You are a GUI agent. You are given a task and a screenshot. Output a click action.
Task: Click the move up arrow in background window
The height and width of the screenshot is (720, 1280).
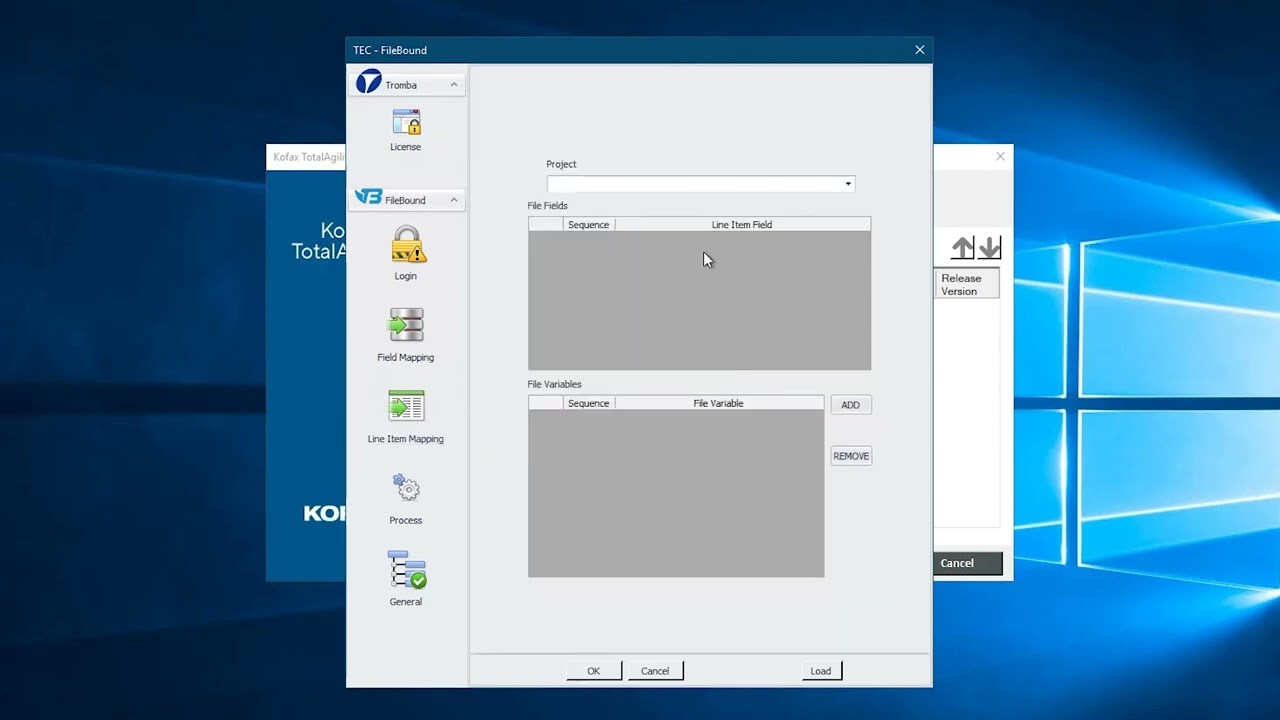pos(962,247)
